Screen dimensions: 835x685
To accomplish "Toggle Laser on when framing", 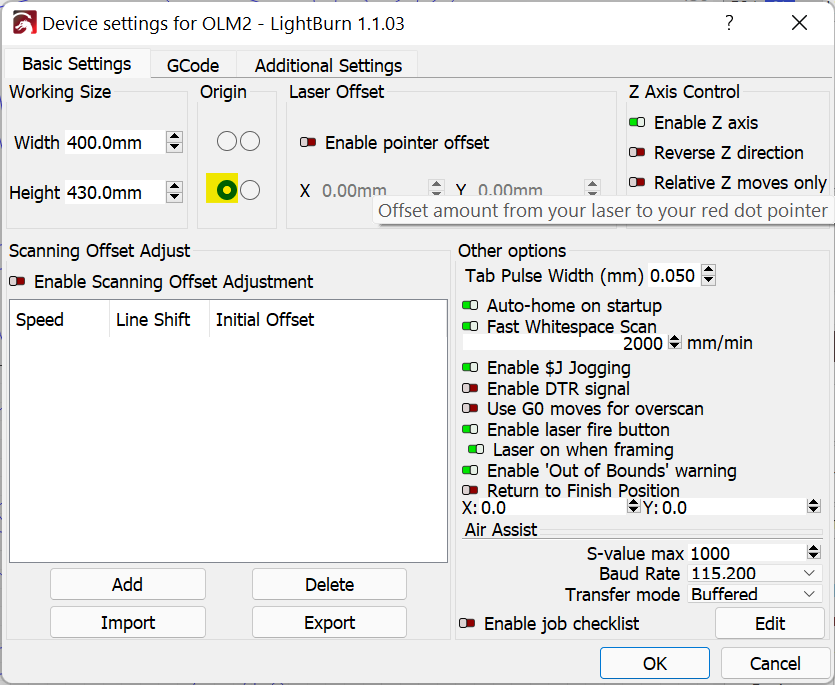I will (476, 450).
